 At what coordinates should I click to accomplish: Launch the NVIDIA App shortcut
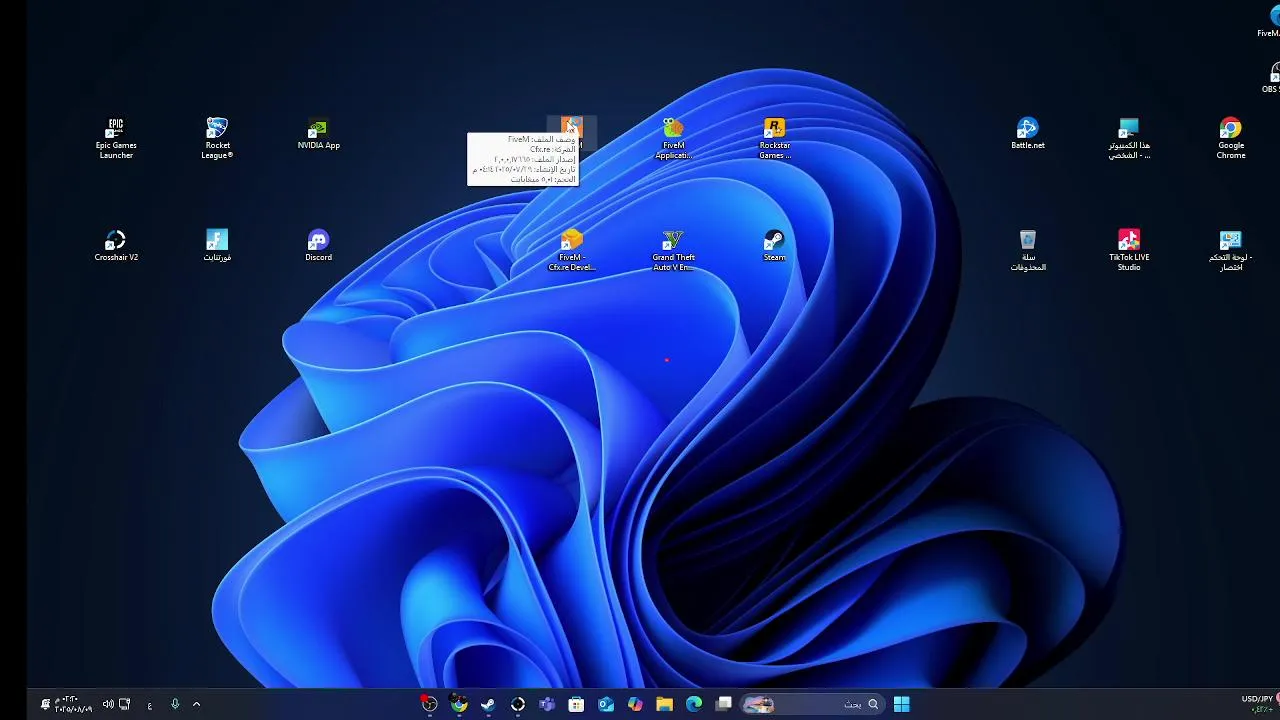[318, 135]
